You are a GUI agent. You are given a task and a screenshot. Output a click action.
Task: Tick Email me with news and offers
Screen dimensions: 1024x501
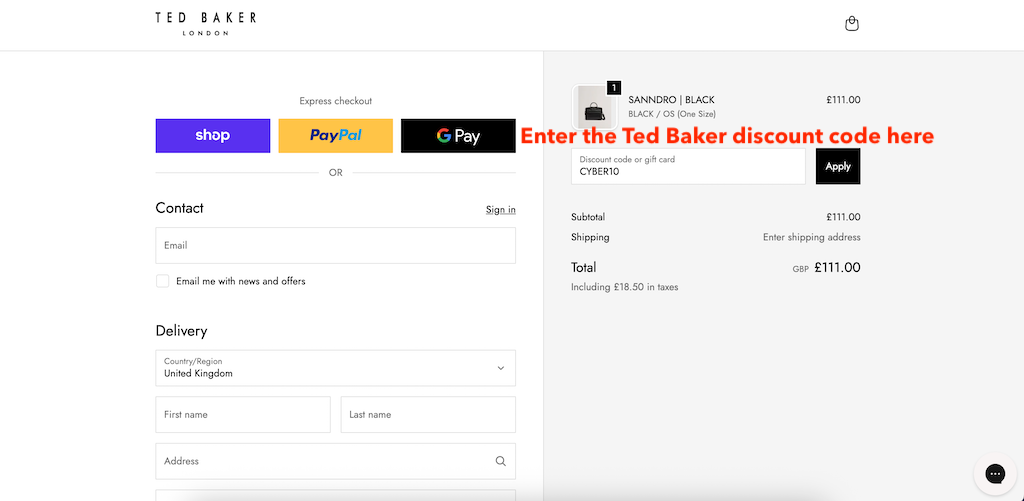pos(163,282)
